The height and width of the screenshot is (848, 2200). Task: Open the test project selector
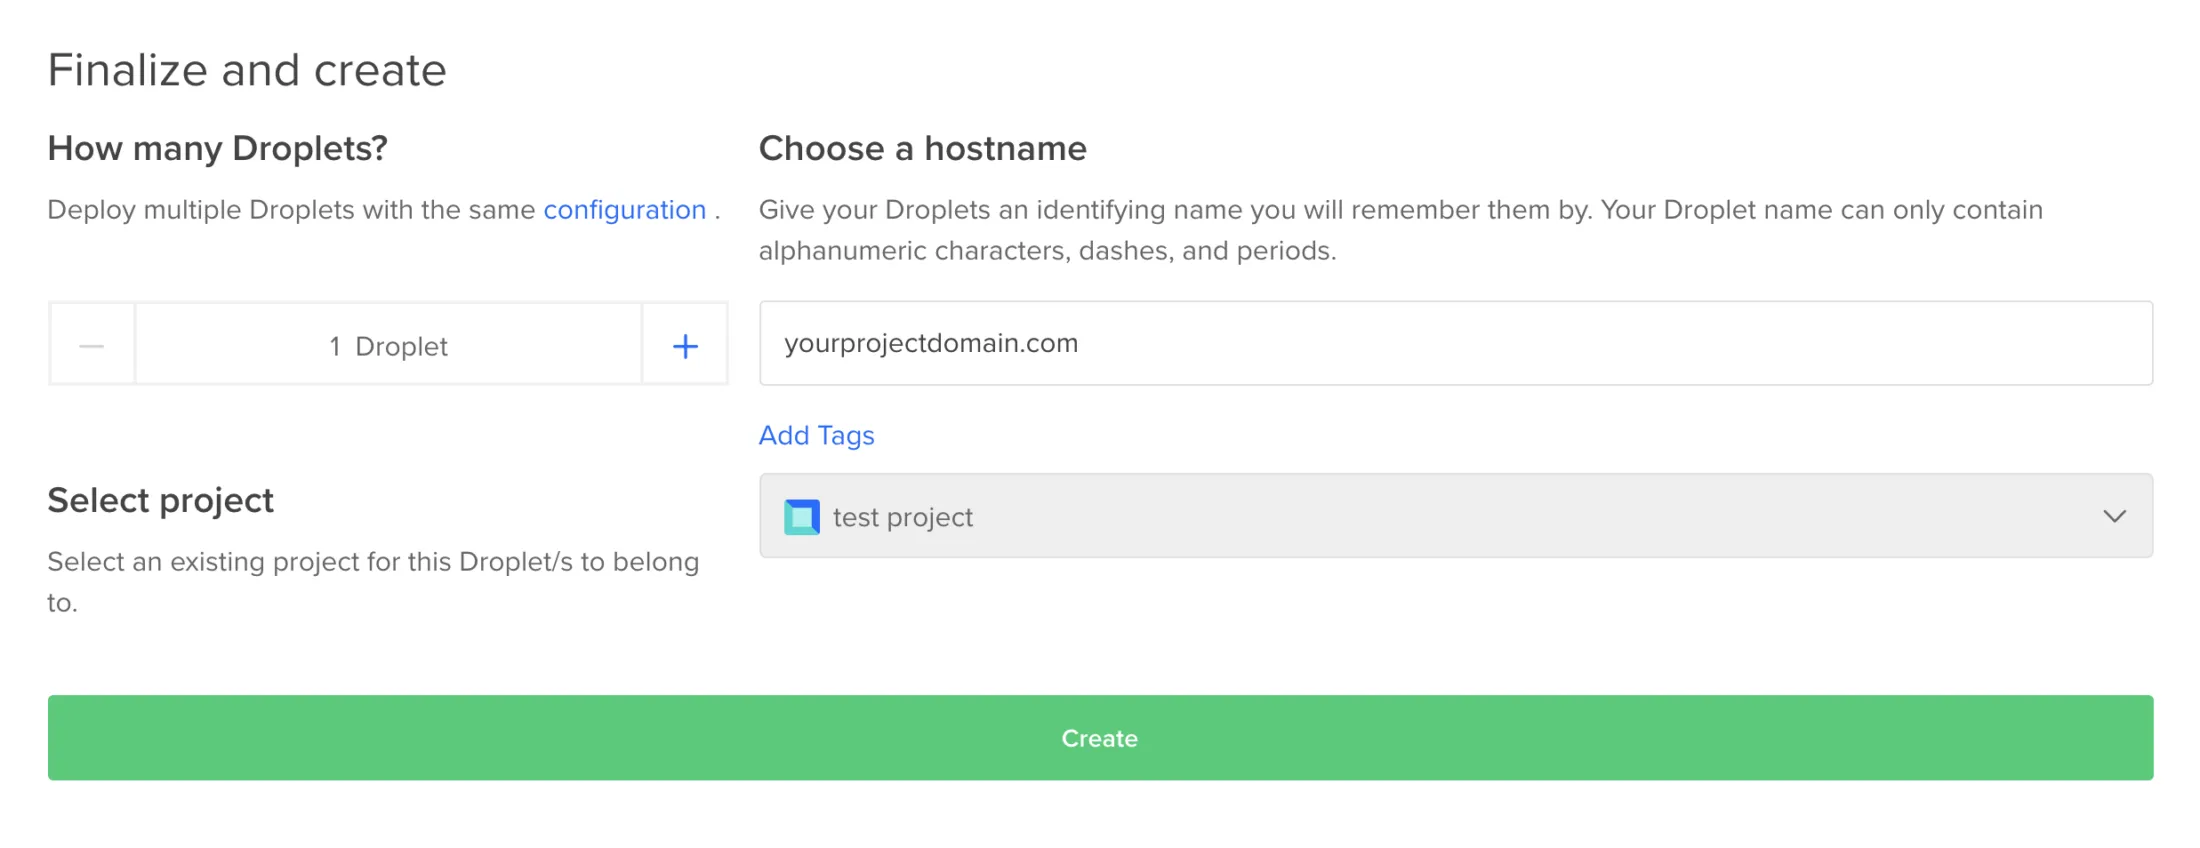tap(1455, 516)
